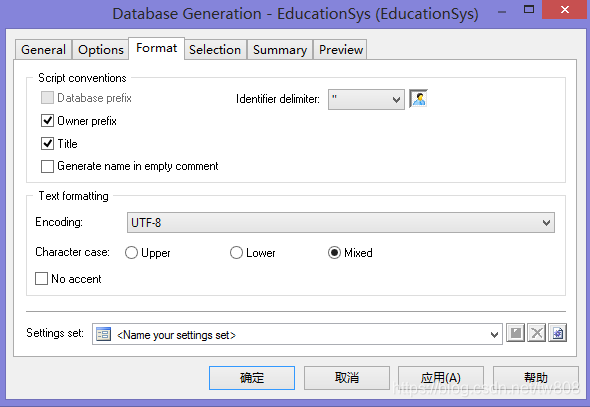Expand the Settings set dropdown
The height and width of the screenshot is (407, 590).
(494, 334)
